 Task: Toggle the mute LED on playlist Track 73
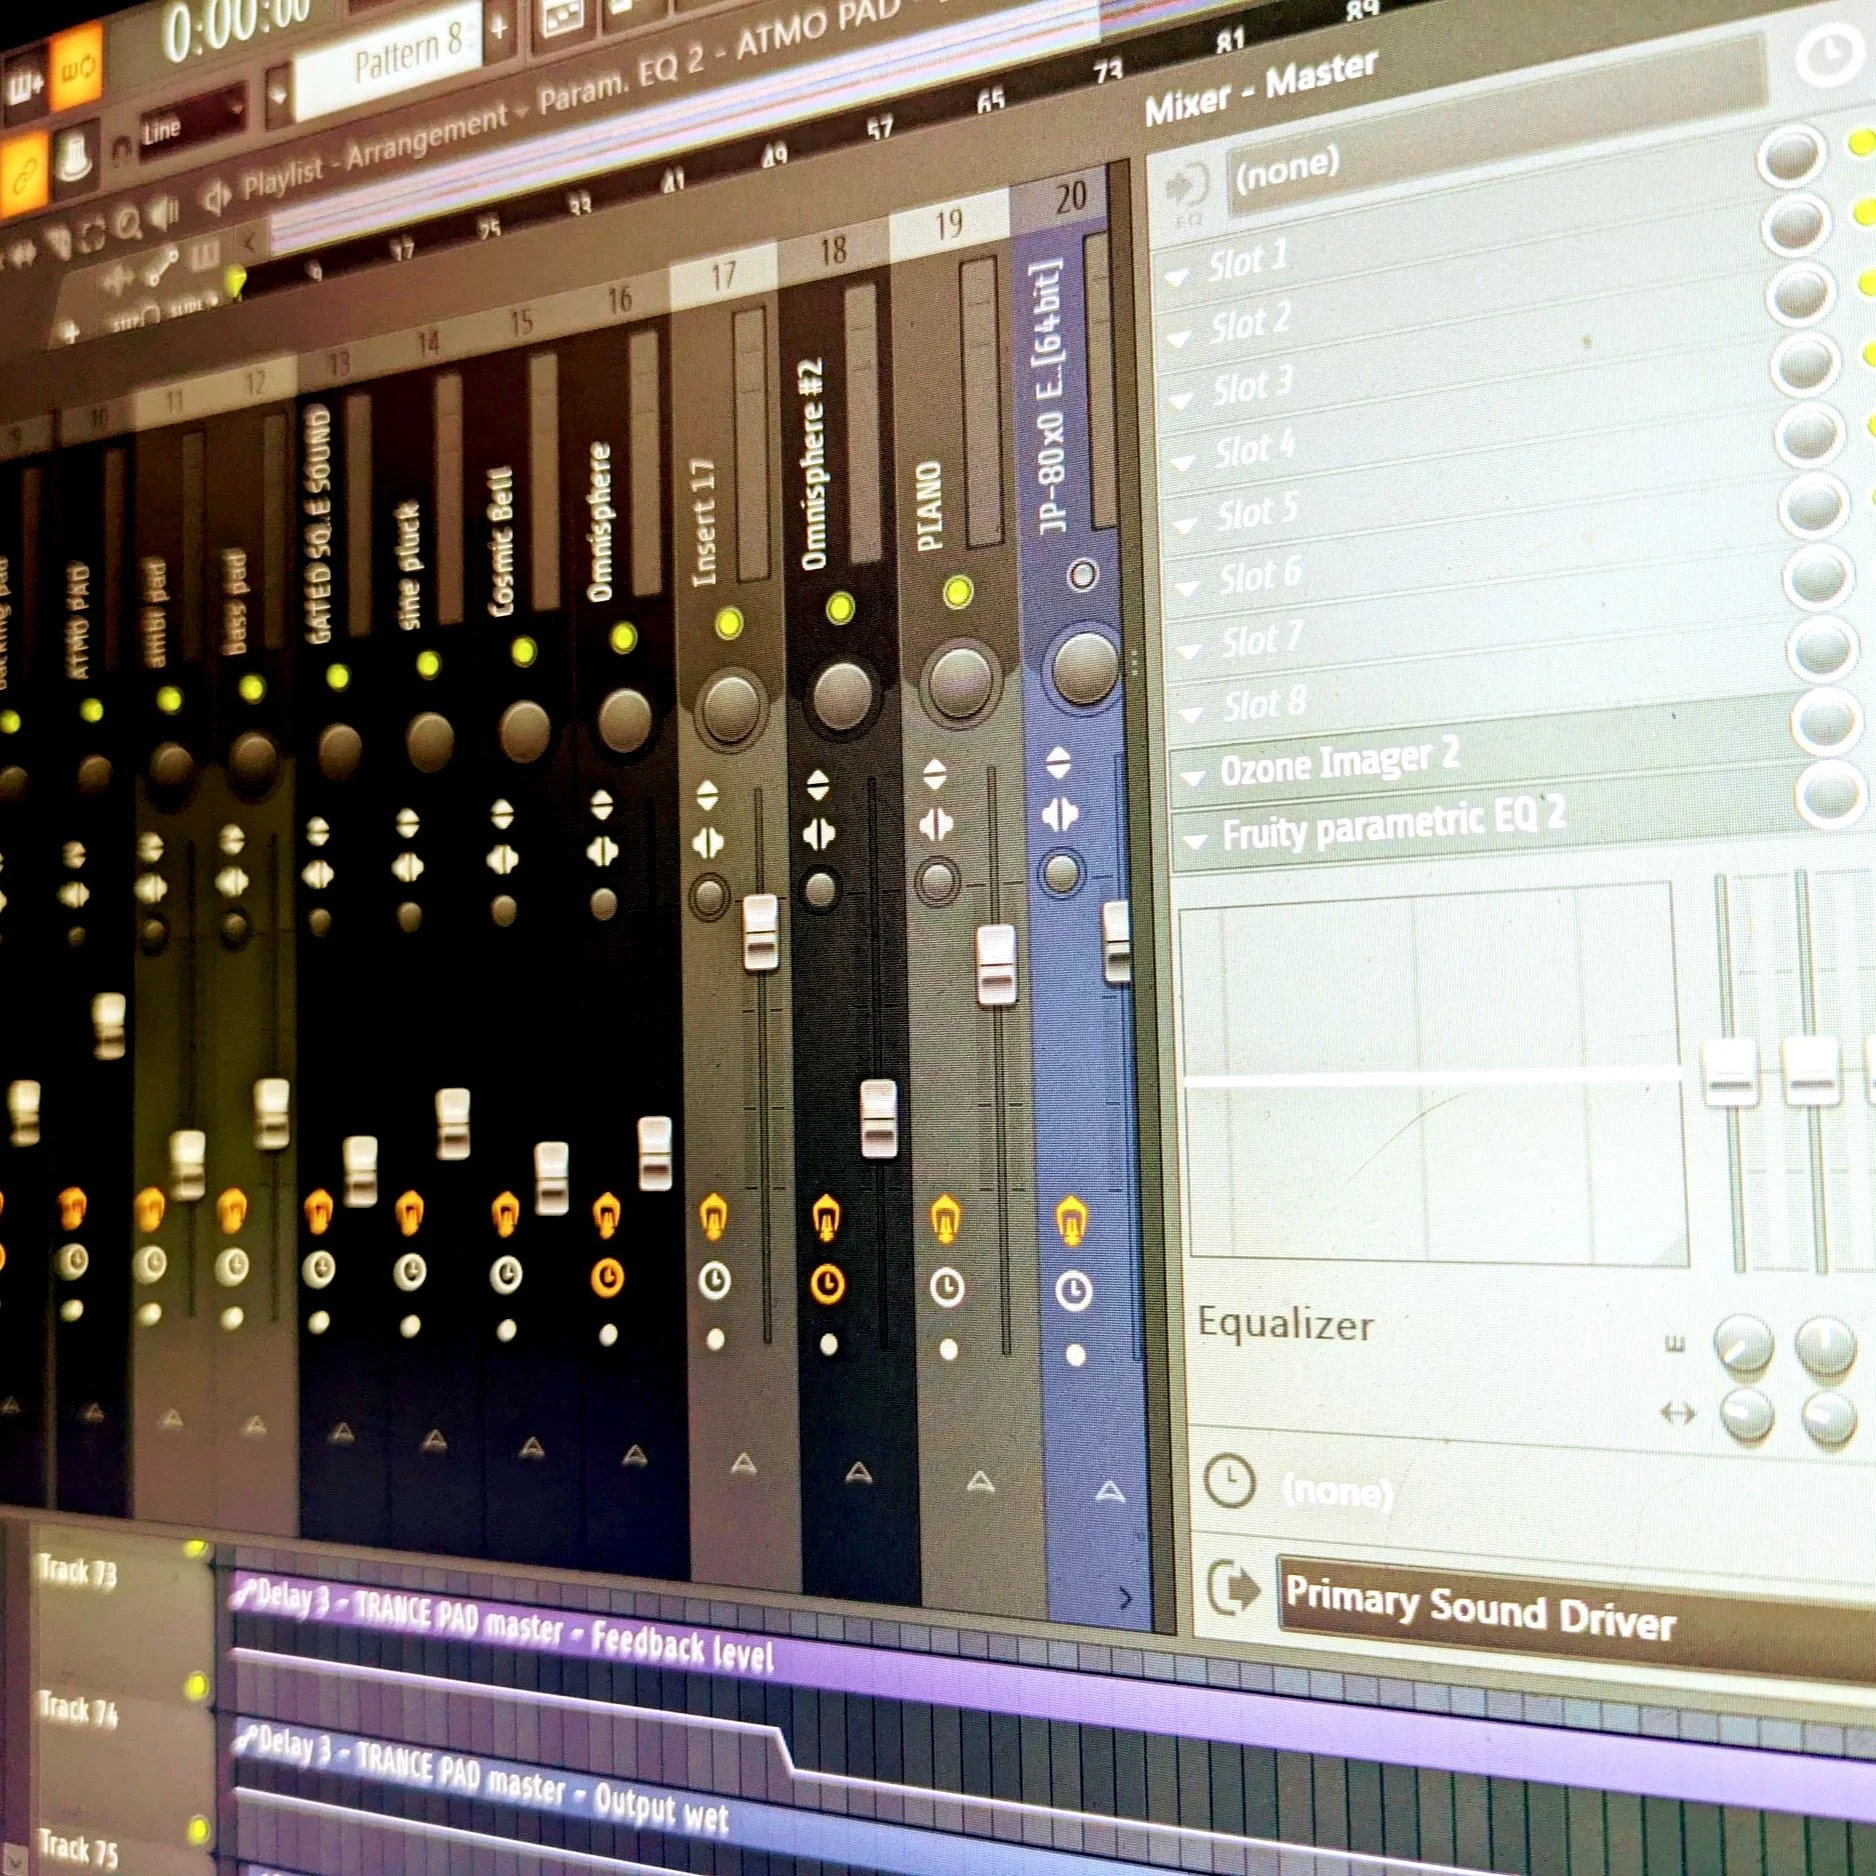[x=196, y=1549]
